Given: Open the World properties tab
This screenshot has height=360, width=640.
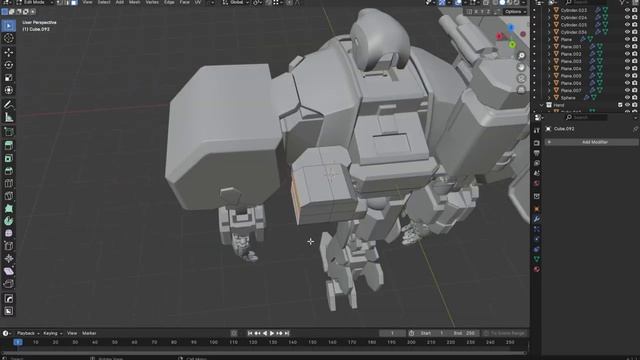Looking at the screenshot, I should tap(537, 183).
